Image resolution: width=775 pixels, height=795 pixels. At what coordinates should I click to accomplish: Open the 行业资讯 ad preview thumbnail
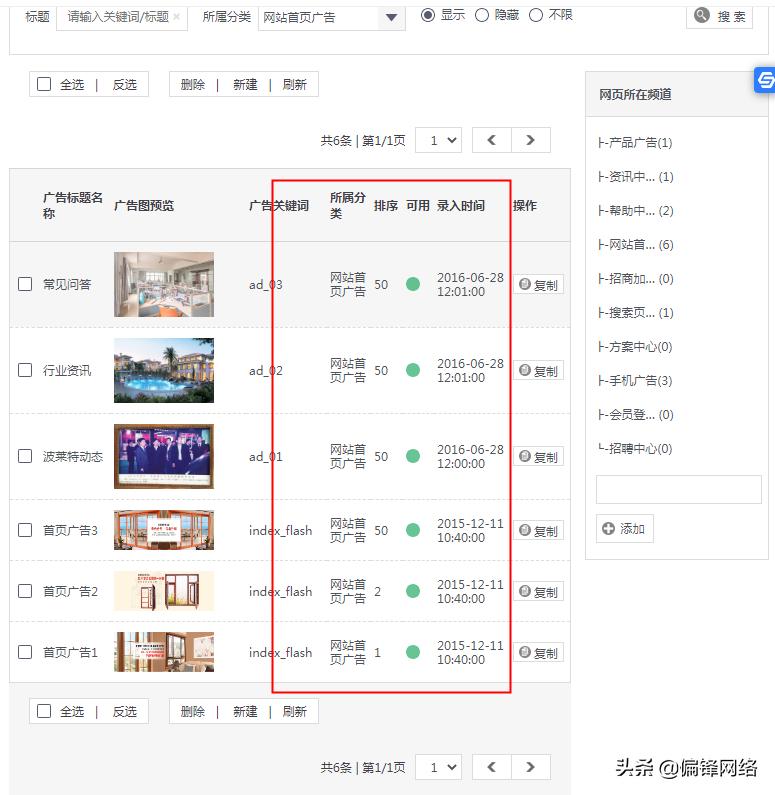(164, 371)
